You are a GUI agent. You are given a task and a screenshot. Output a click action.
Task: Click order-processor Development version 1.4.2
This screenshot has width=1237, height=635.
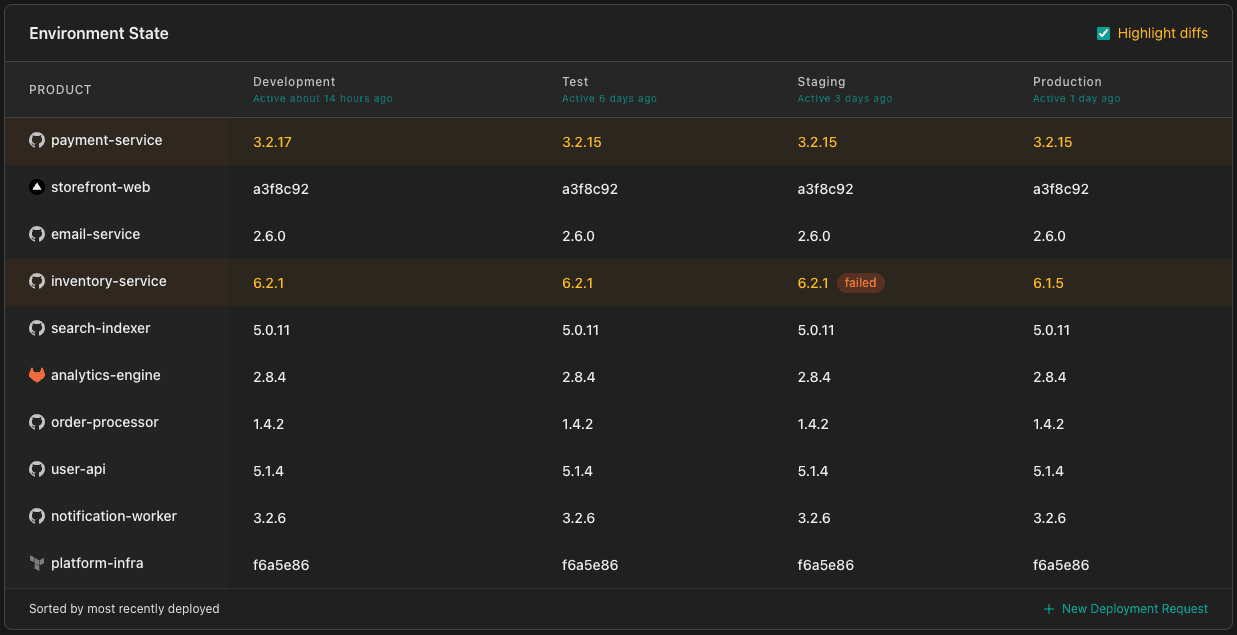point(269,424)
